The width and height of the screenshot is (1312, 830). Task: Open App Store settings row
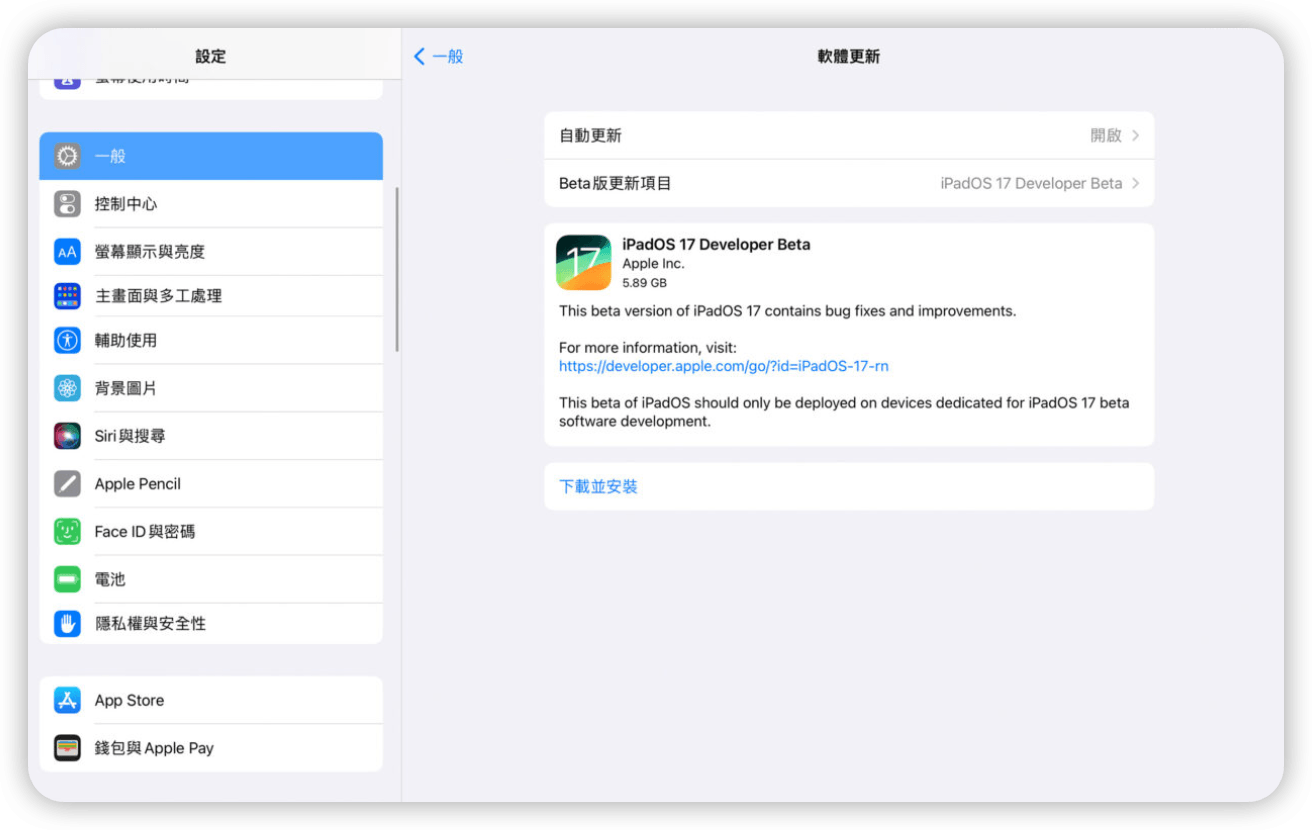(x=211, y=700)
